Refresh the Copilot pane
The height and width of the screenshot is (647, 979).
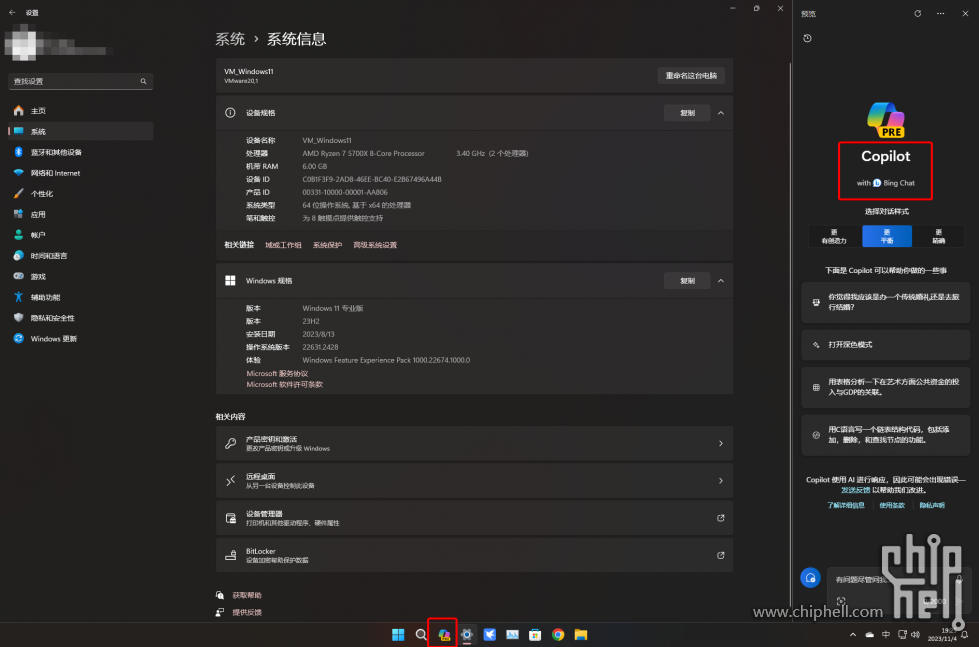pos(917,13)
